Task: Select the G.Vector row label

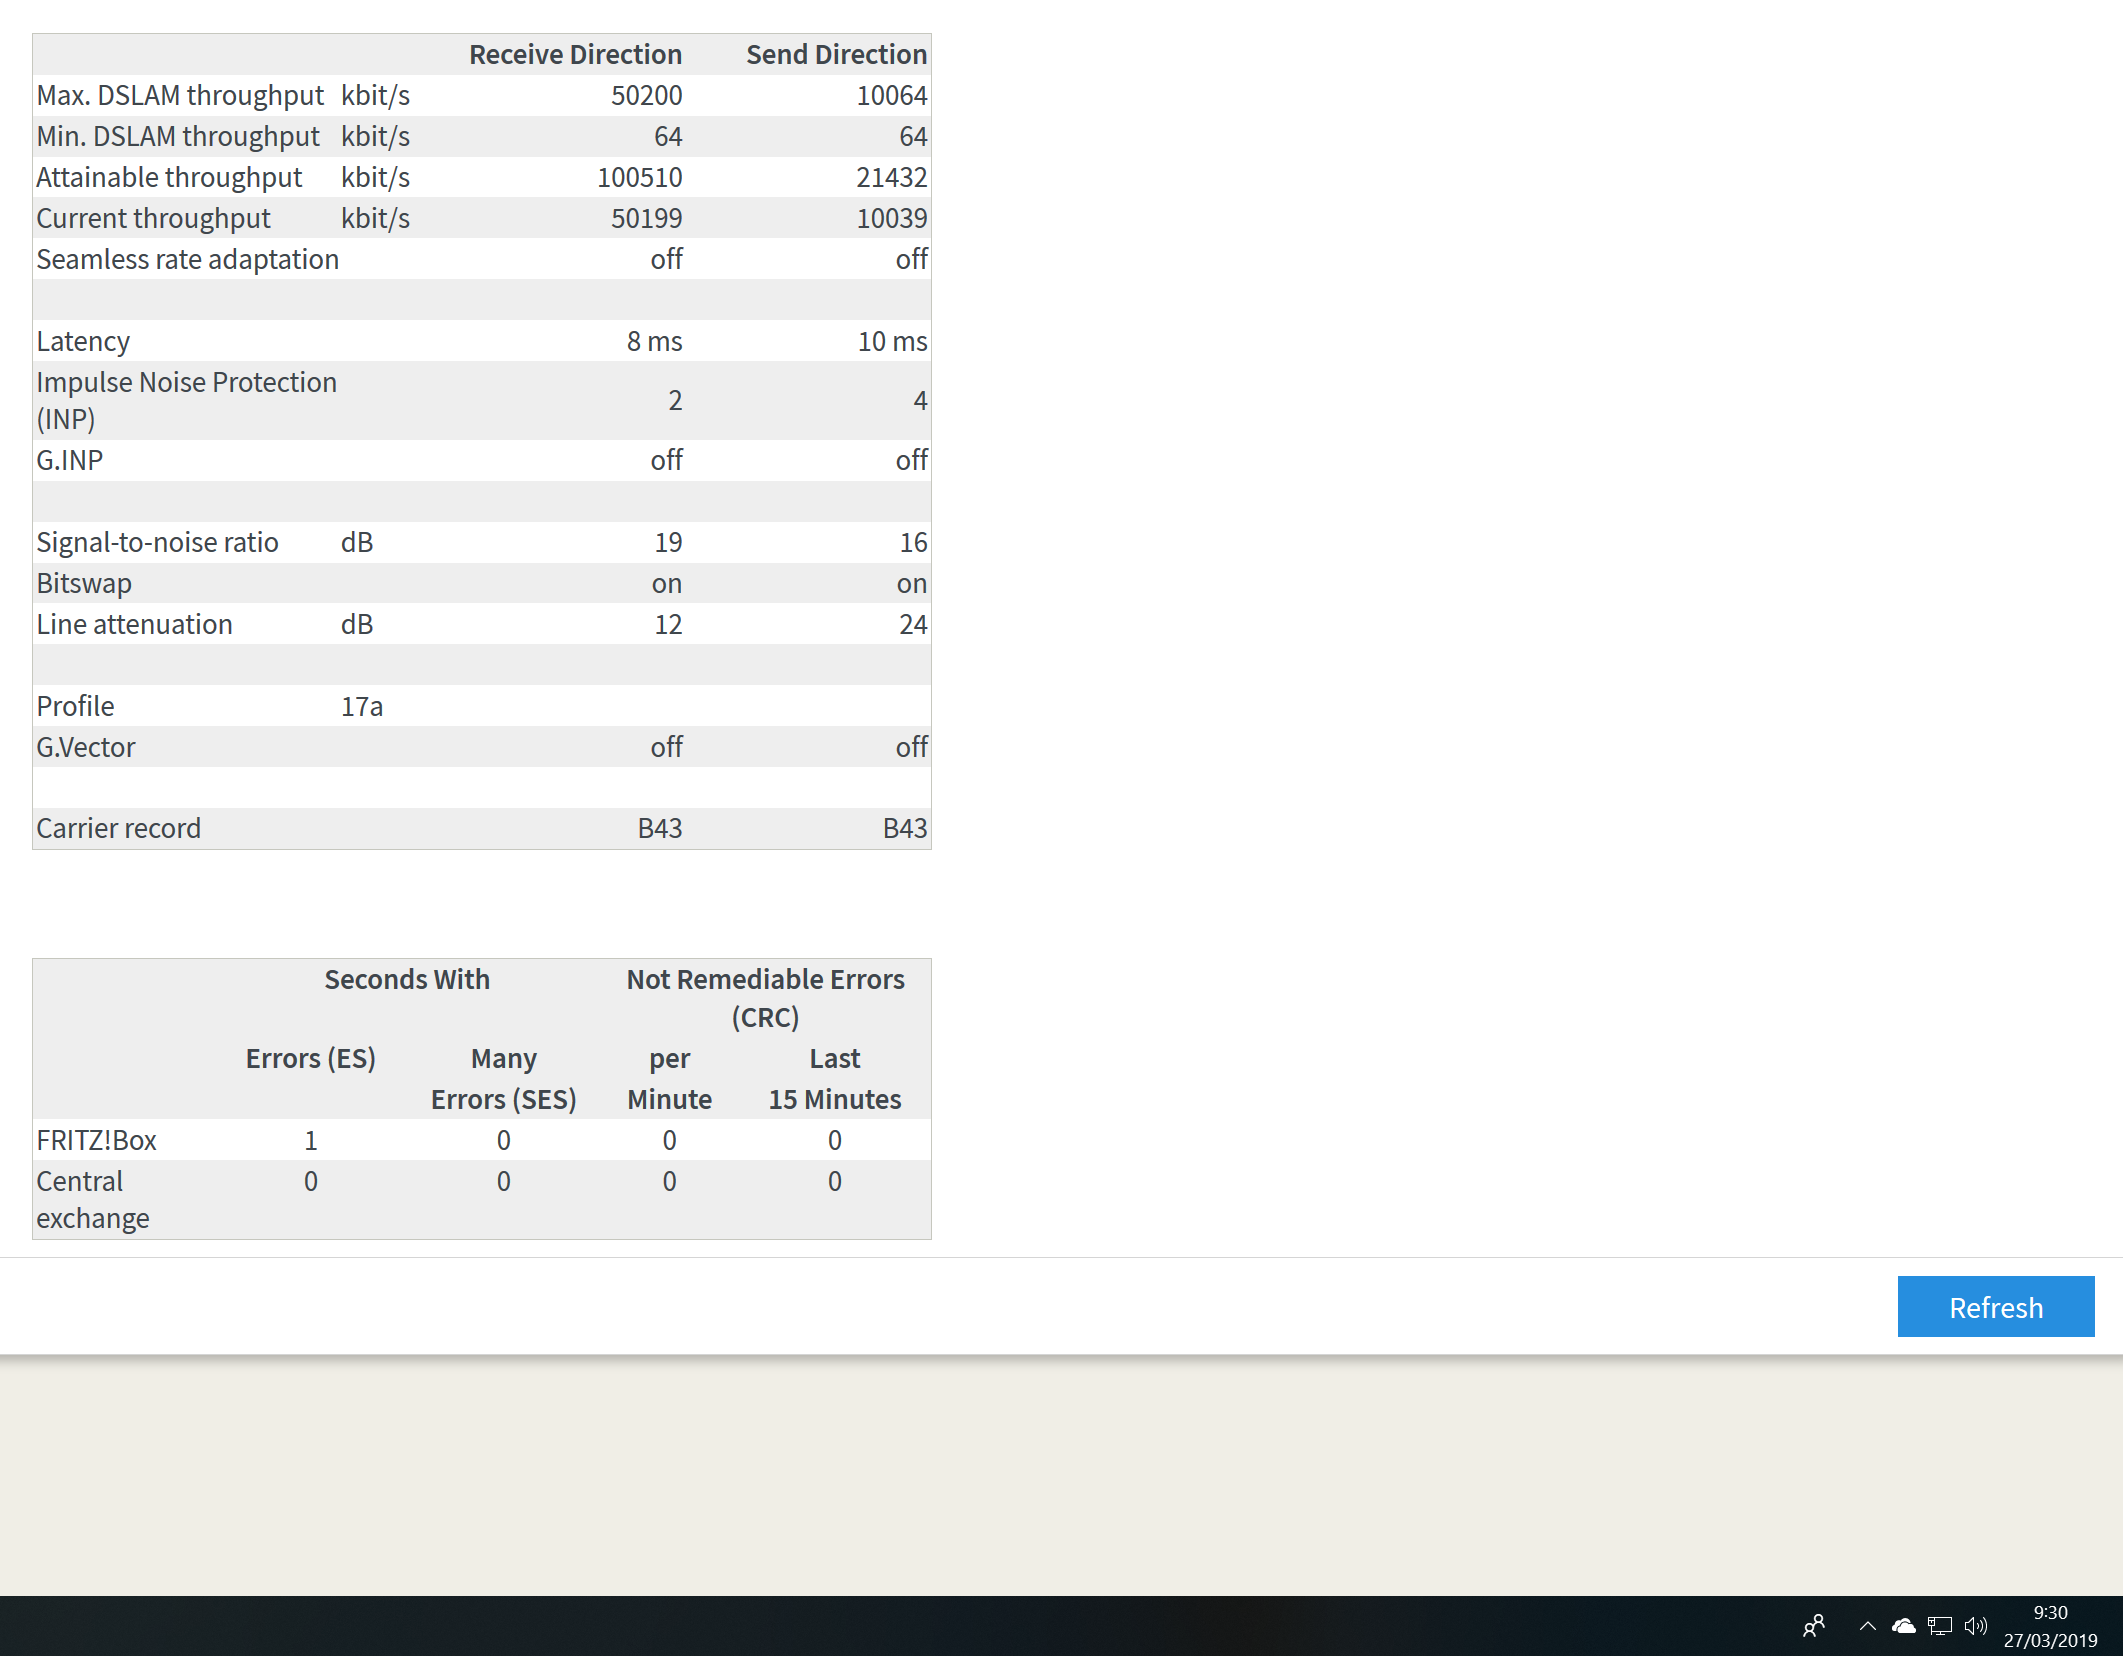Action: 85,747
